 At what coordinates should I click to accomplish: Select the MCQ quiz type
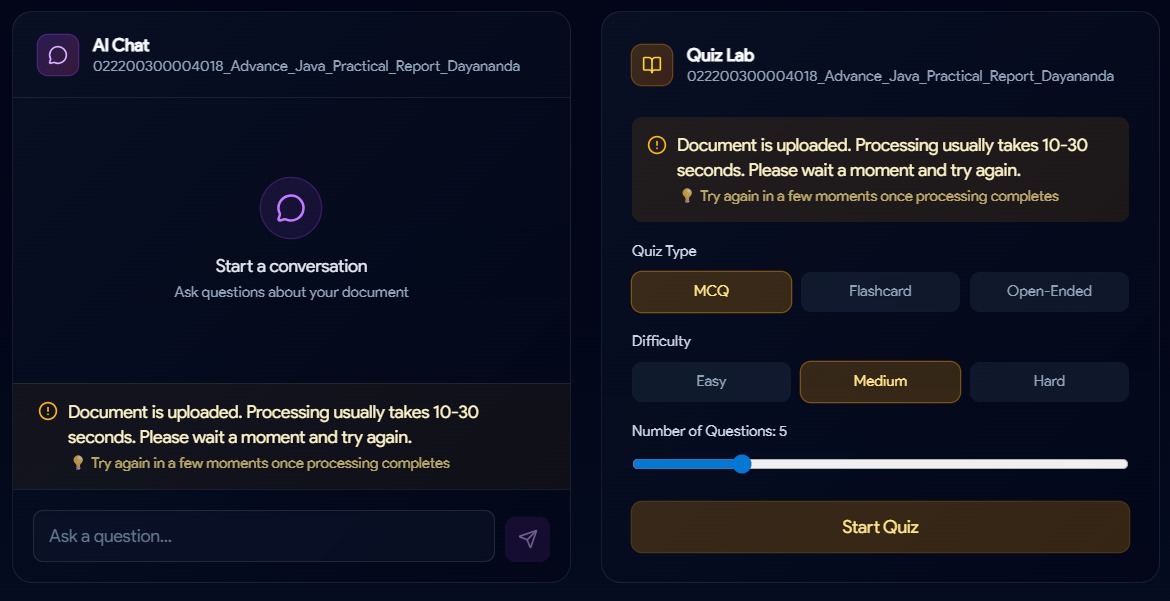[x=711, y=292]
